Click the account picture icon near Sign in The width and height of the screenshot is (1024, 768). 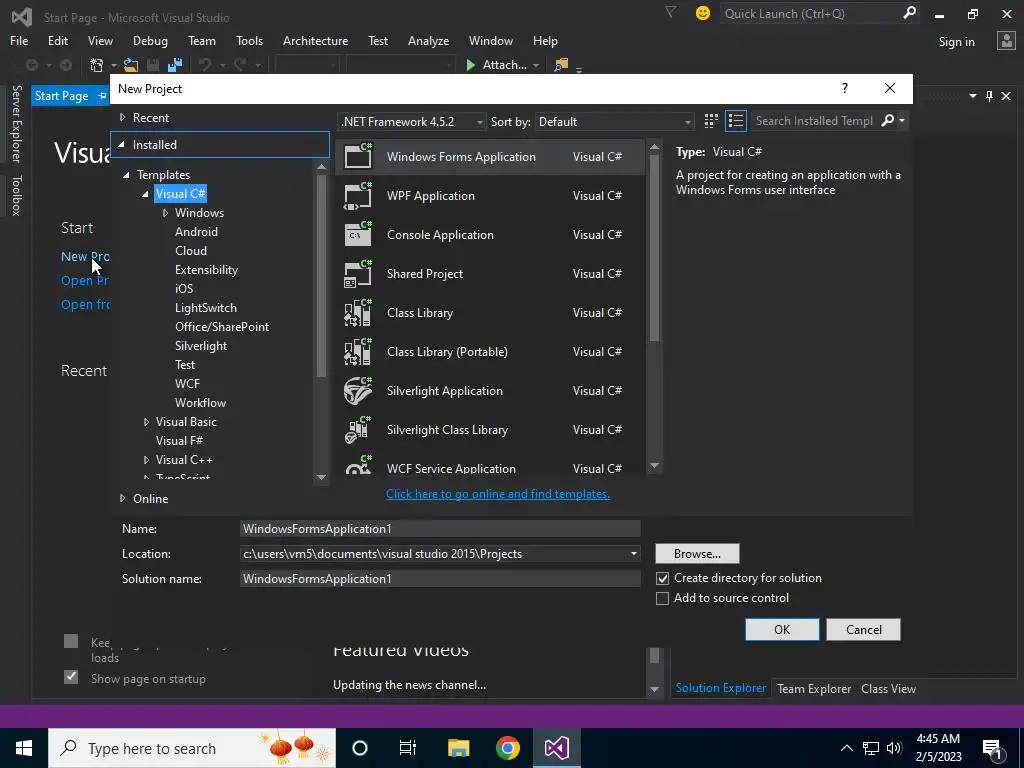click(x=1006, y=40)
